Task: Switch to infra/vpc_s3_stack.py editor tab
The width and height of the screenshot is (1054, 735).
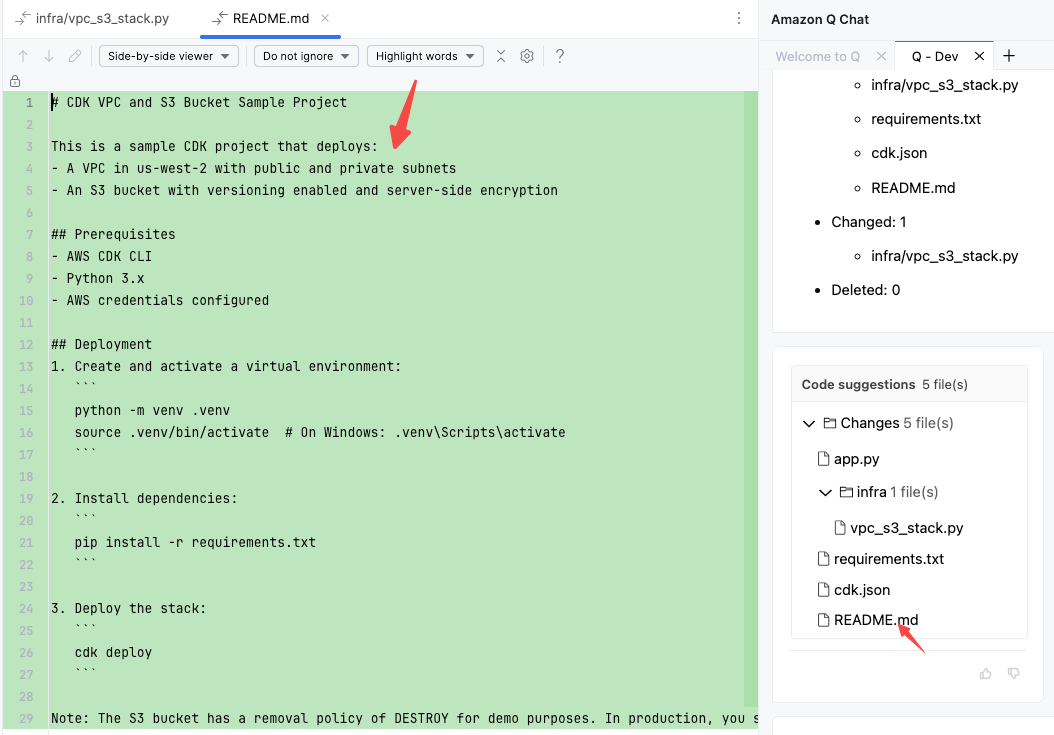Action: click(x=92, y=18)
